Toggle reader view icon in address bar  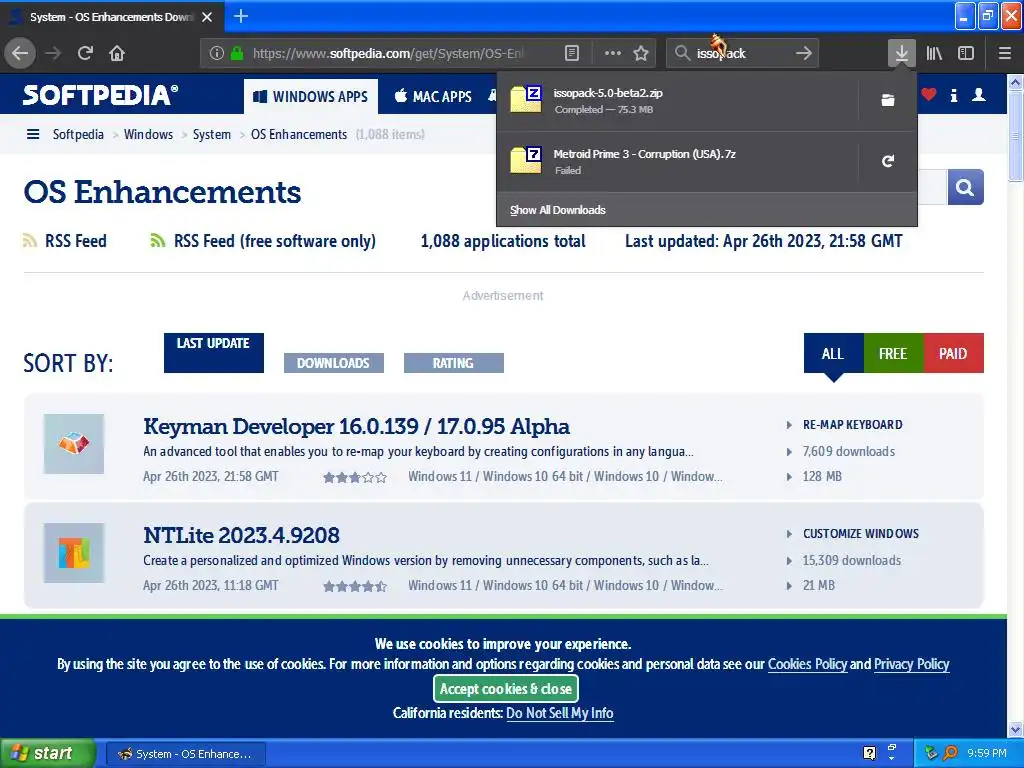pyautogui.click(x=571, y=53)
